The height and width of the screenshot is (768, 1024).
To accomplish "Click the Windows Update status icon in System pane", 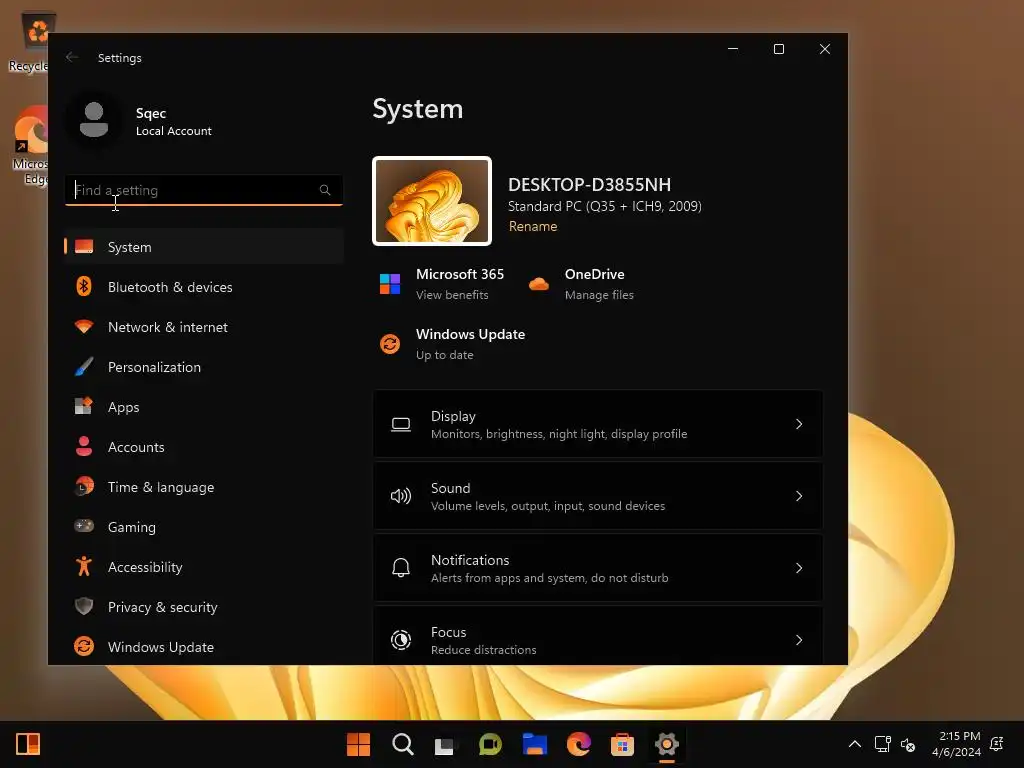I will [x=390, y=344].
